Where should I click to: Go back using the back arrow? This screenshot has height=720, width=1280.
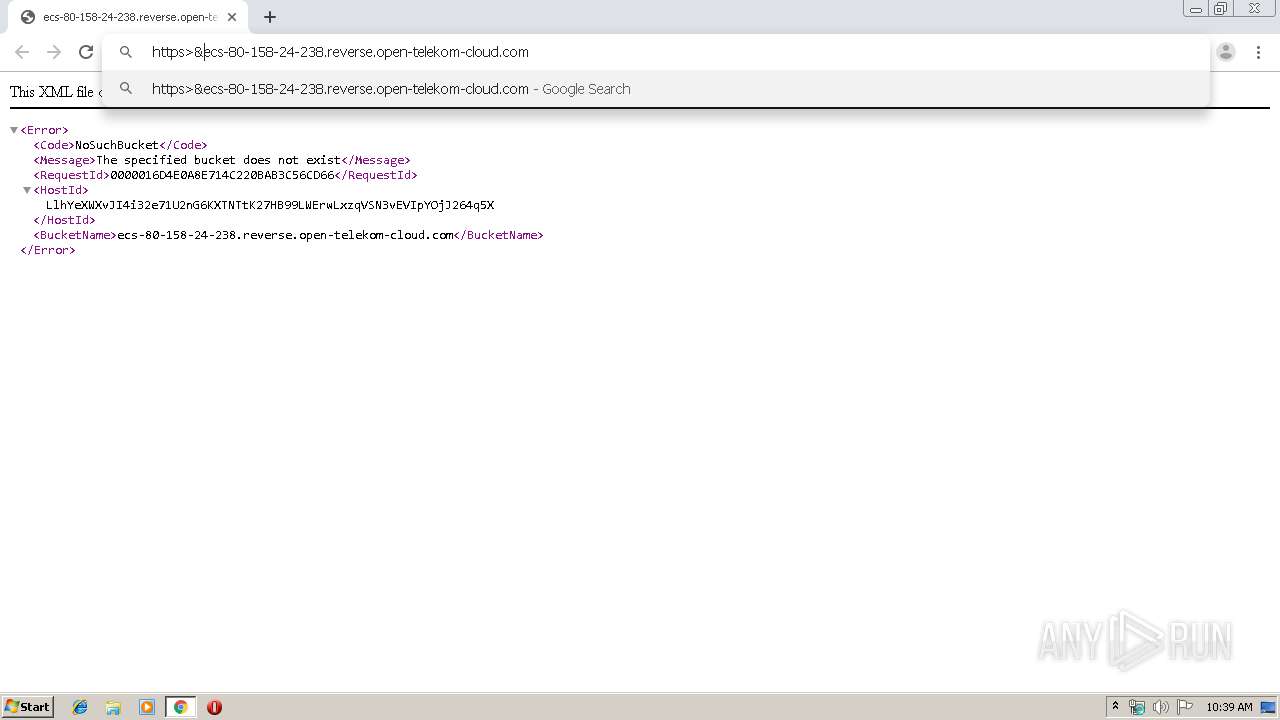(22, 52)
